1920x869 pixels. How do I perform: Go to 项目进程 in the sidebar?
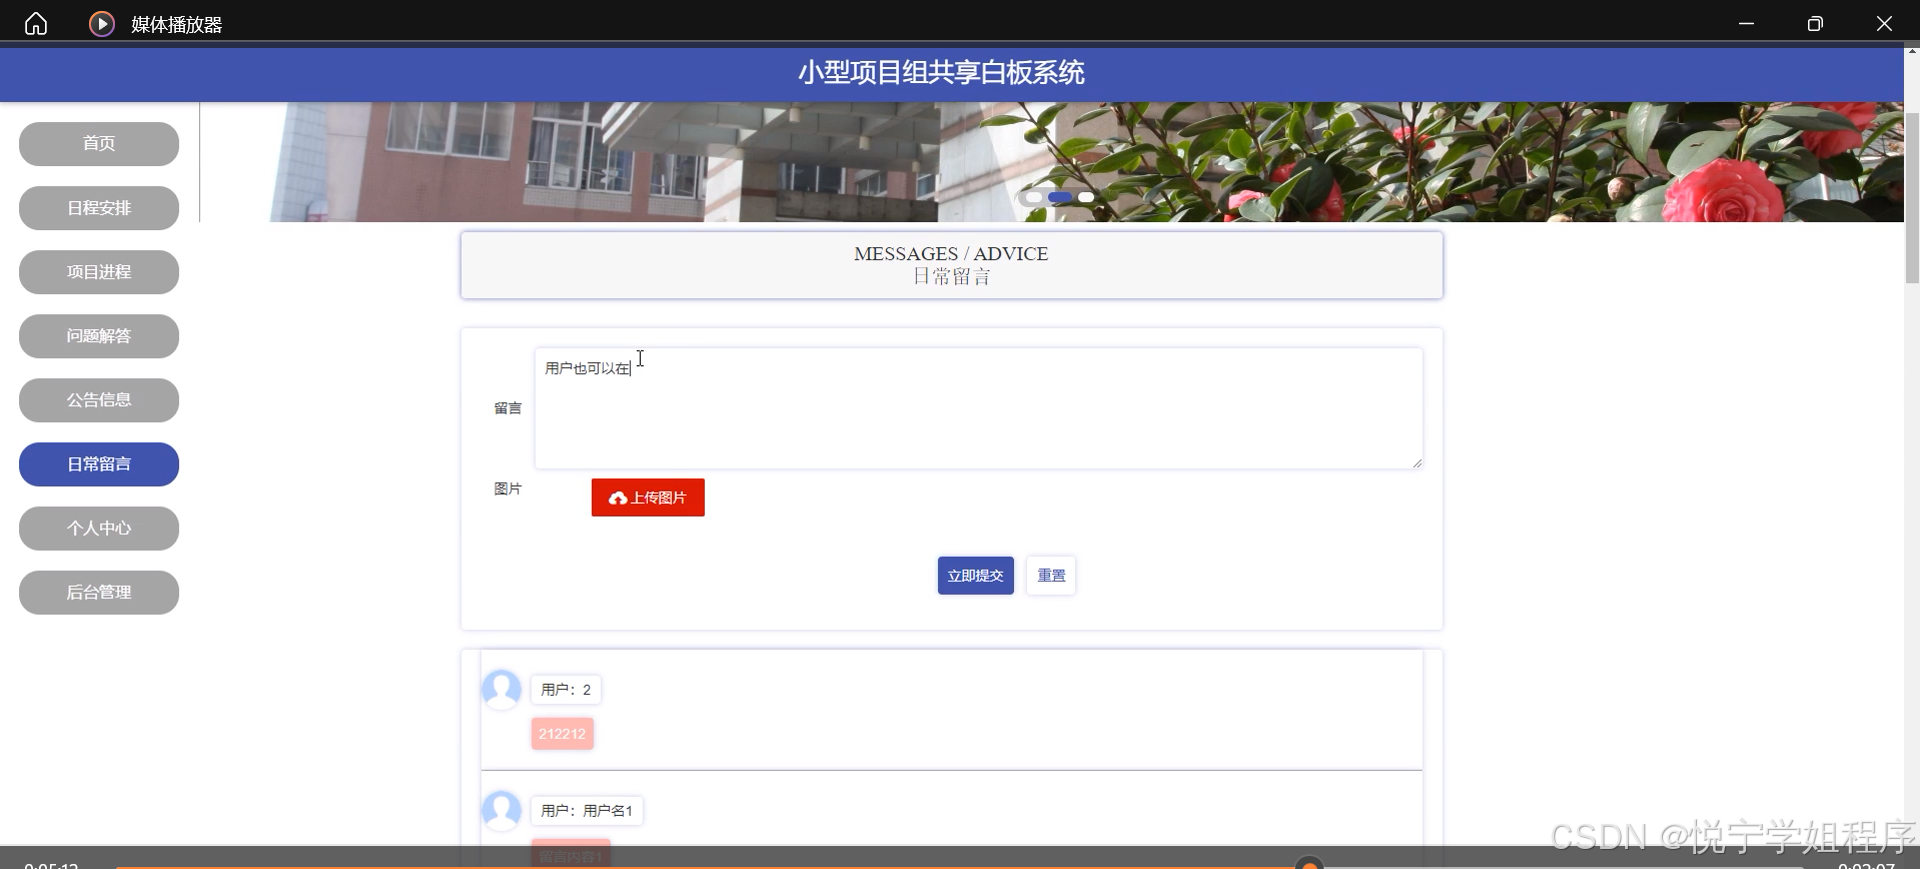99,272
